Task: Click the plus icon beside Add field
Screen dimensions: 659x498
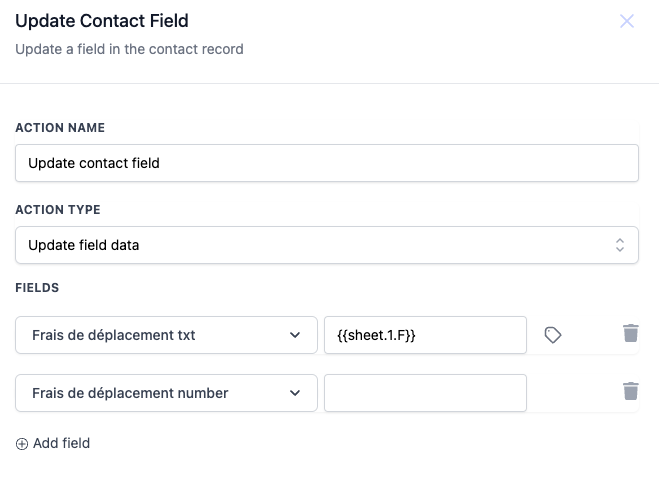Action: tap(22, 443)
